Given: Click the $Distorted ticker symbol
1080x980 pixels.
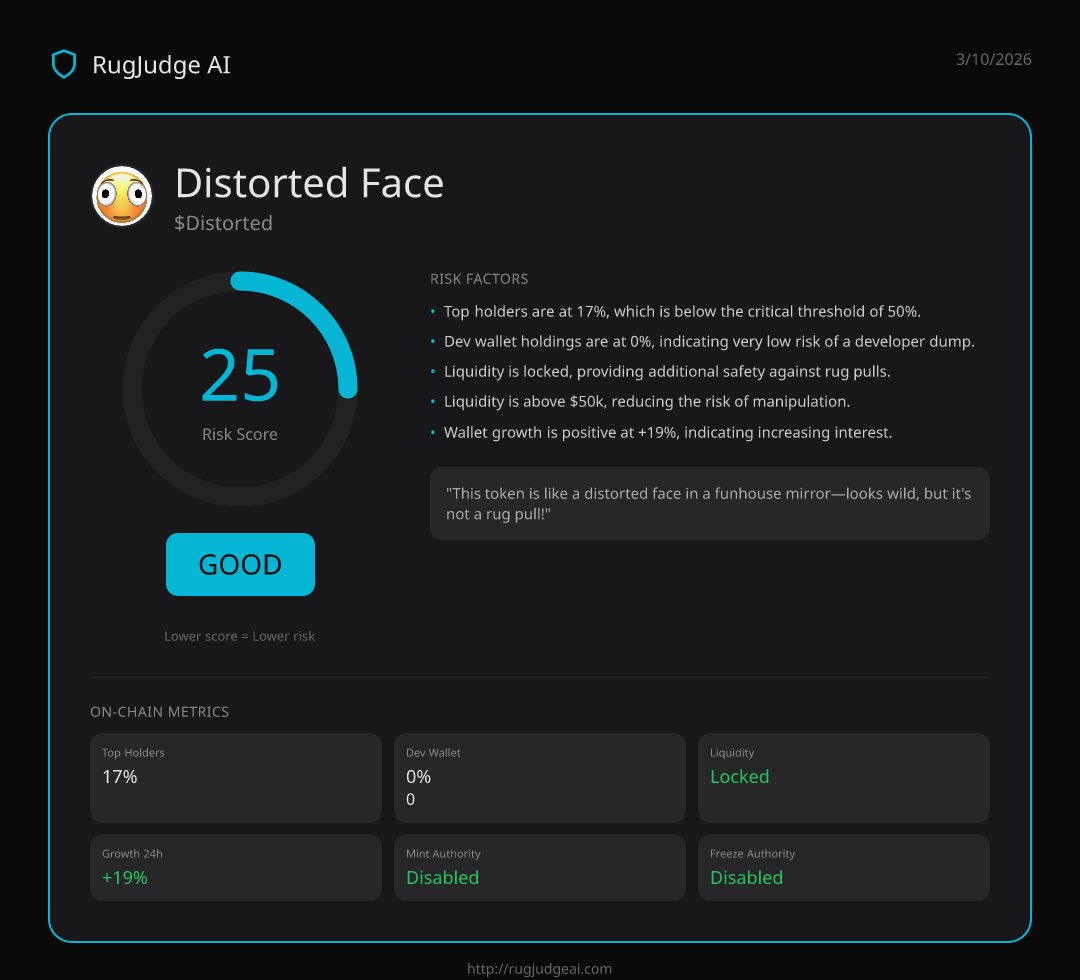Looking at the screenshot, I should (x=223, y=223).
